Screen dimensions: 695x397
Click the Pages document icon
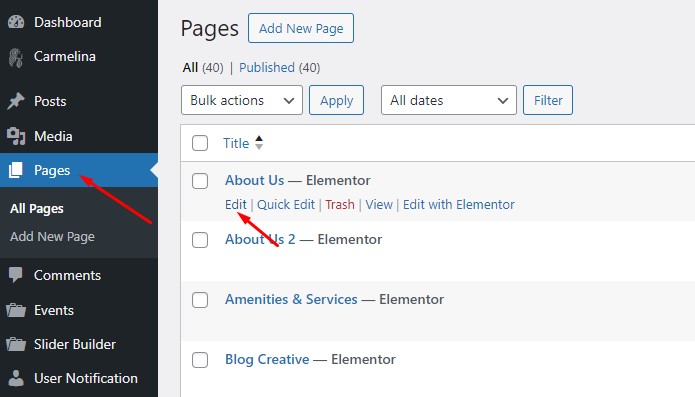pyautogui.click(x=16, y=170)
